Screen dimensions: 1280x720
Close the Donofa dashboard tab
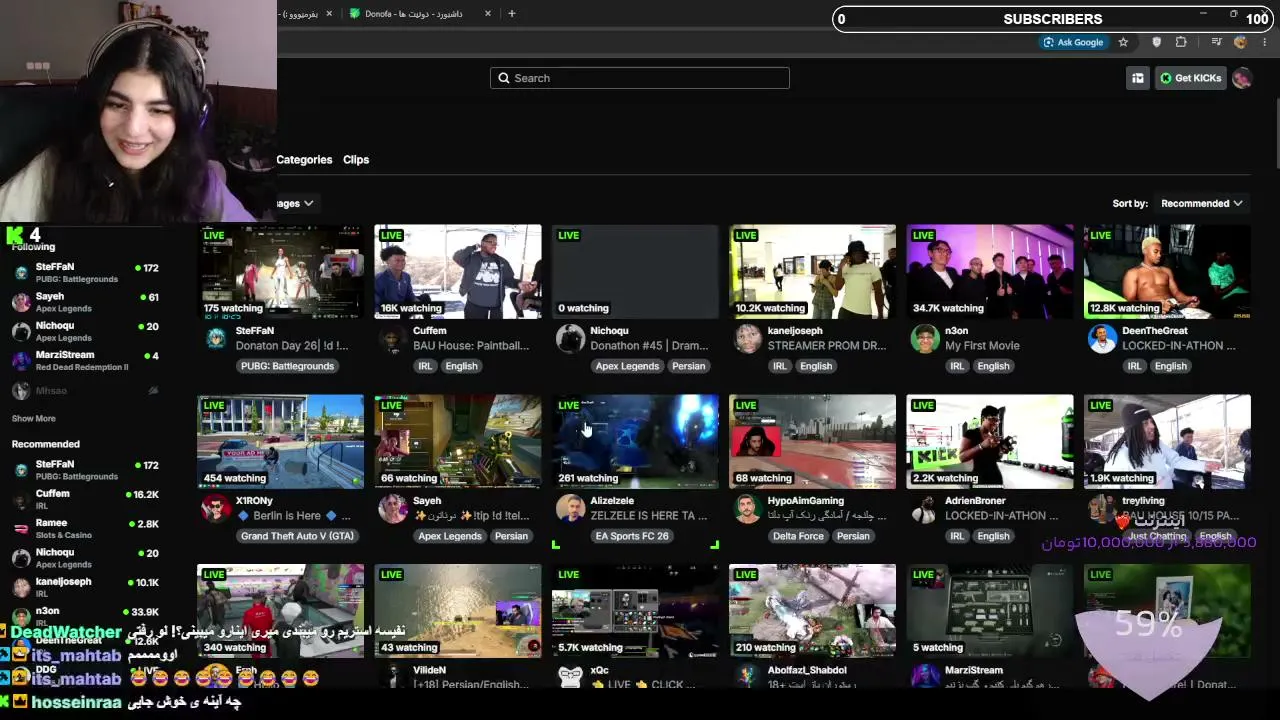(488, 14)
